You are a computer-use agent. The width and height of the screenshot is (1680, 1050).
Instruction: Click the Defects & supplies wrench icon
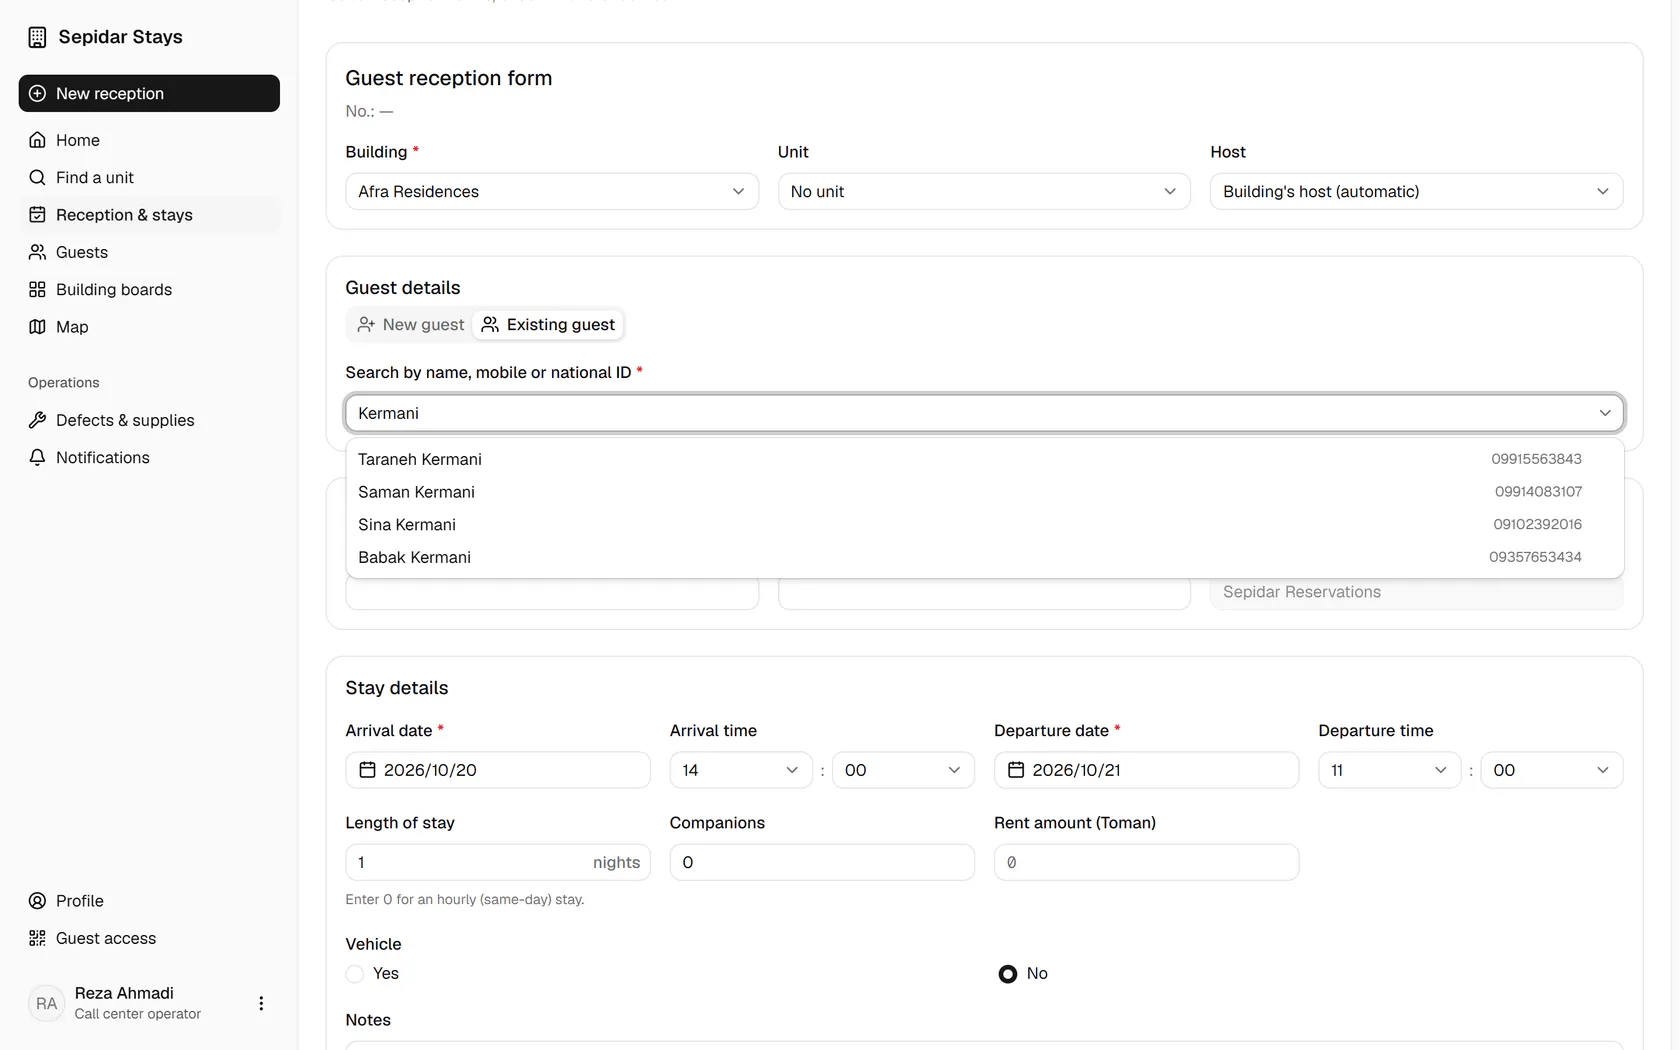[x=37, y=420]
